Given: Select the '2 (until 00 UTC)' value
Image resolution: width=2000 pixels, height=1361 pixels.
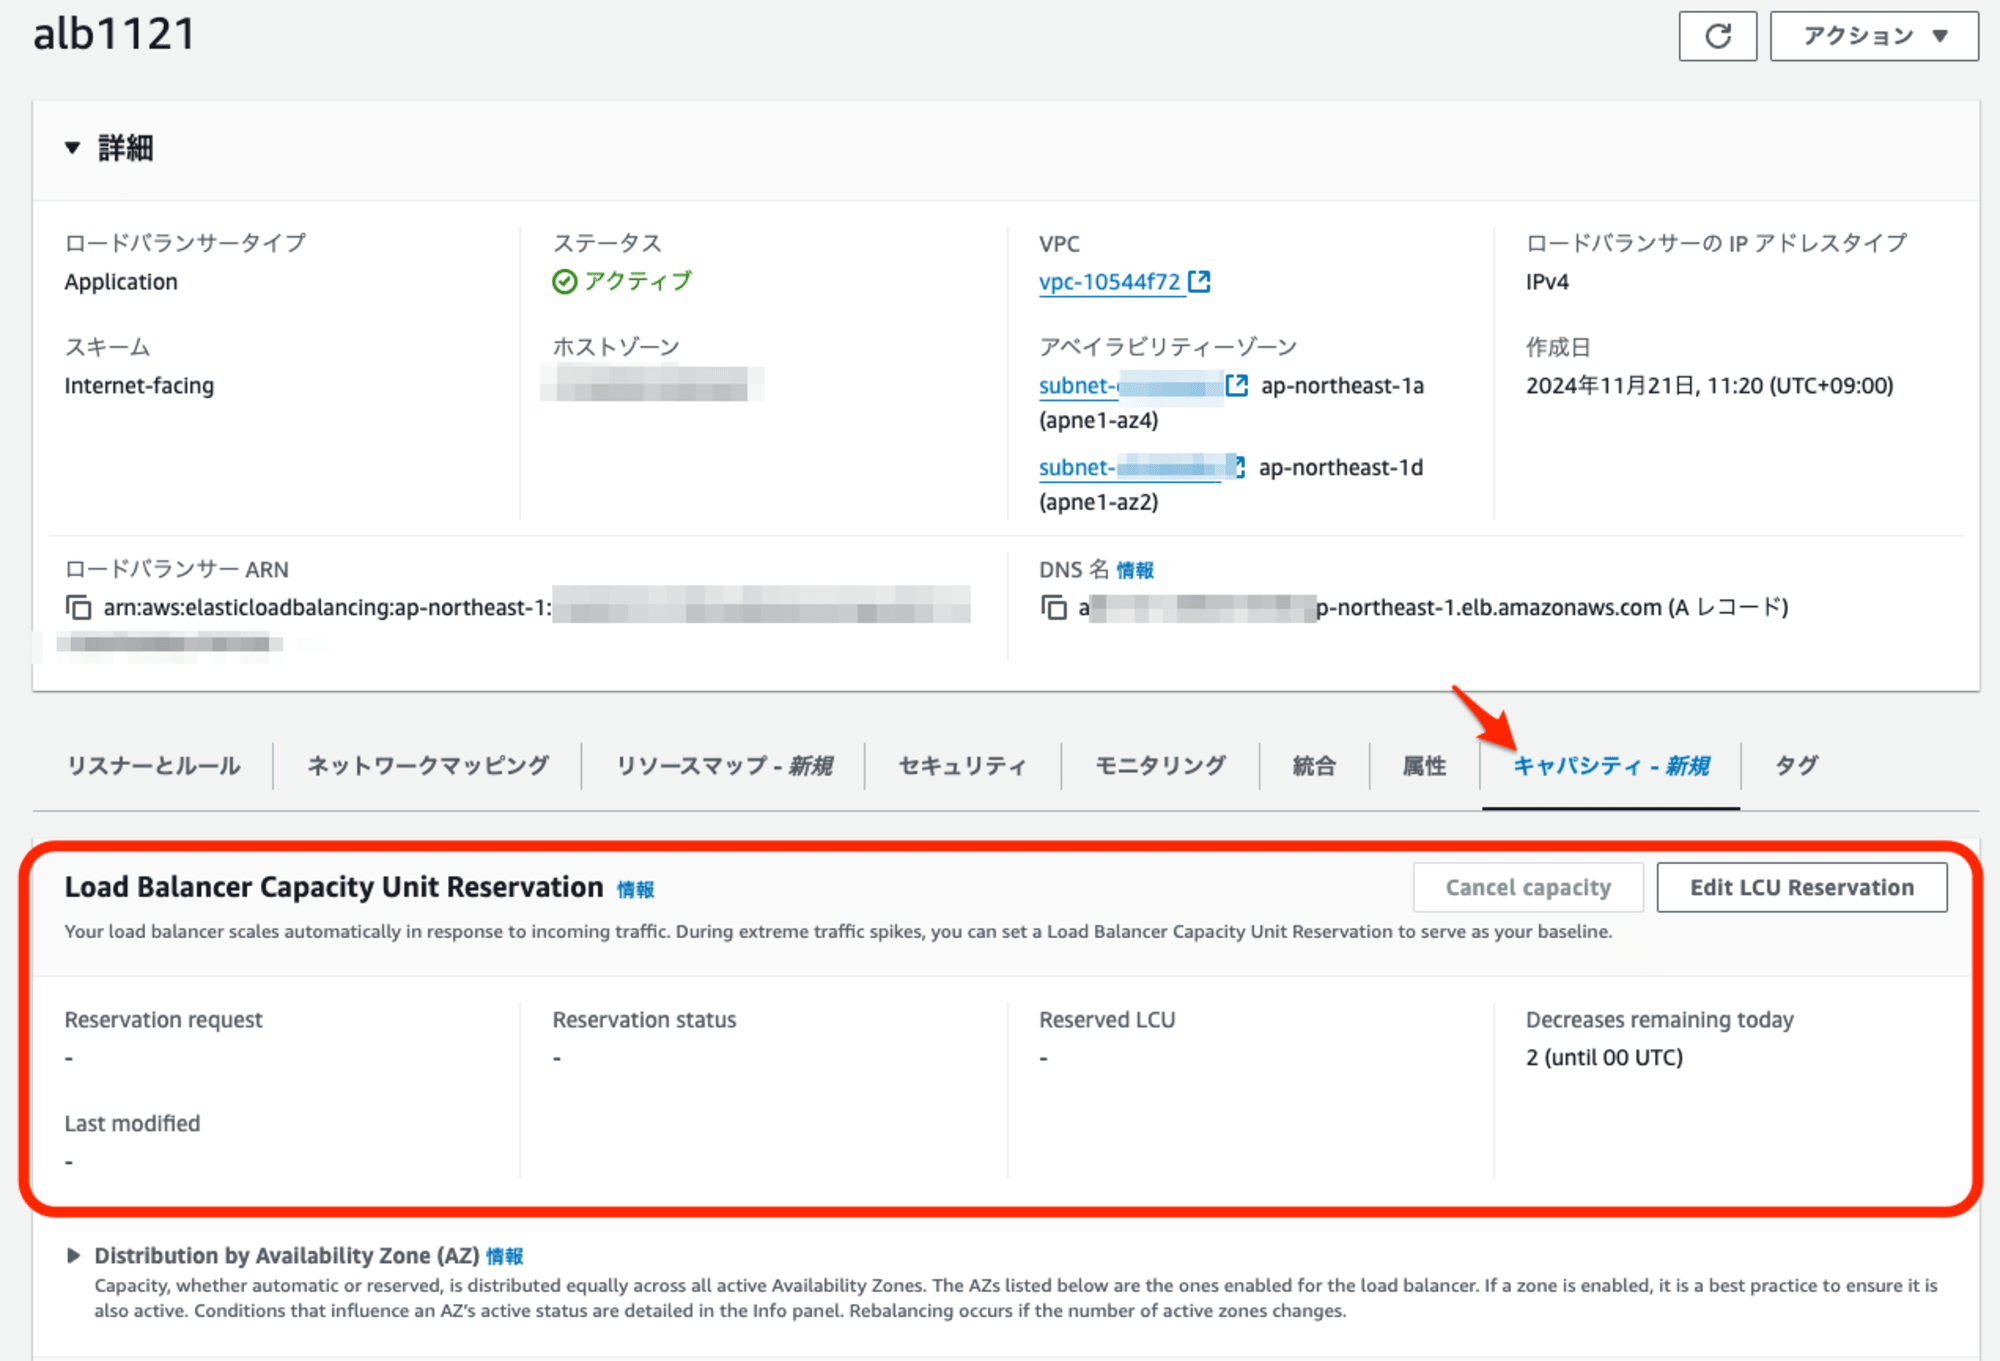Looking at the screenshot, I should (x=1604, y=1058).
